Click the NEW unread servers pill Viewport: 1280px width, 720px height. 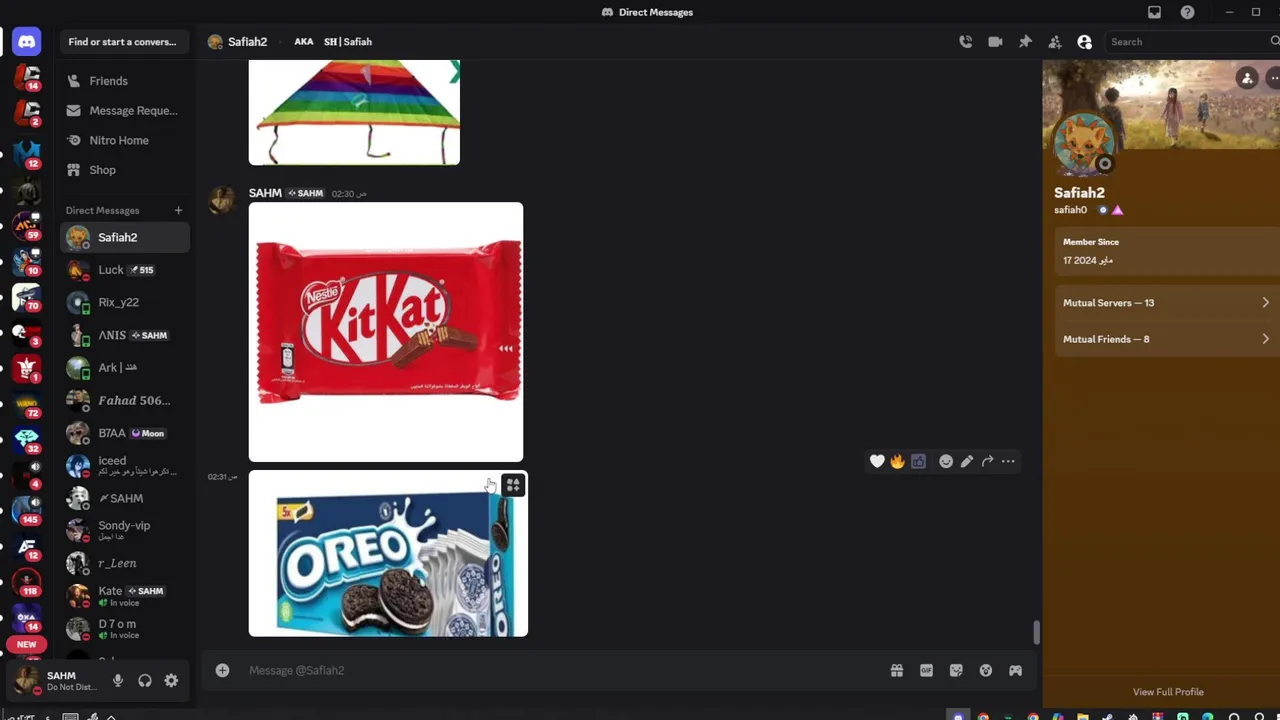tap(26, 645)
